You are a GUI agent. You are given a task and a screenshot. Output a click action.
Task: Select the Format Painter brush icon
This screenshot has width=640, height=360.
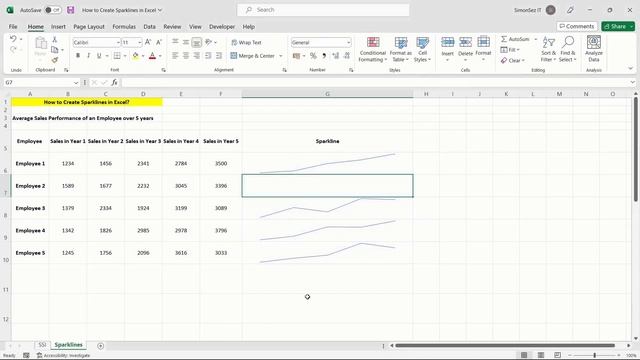pyautogui.click(x=55, y=60)
